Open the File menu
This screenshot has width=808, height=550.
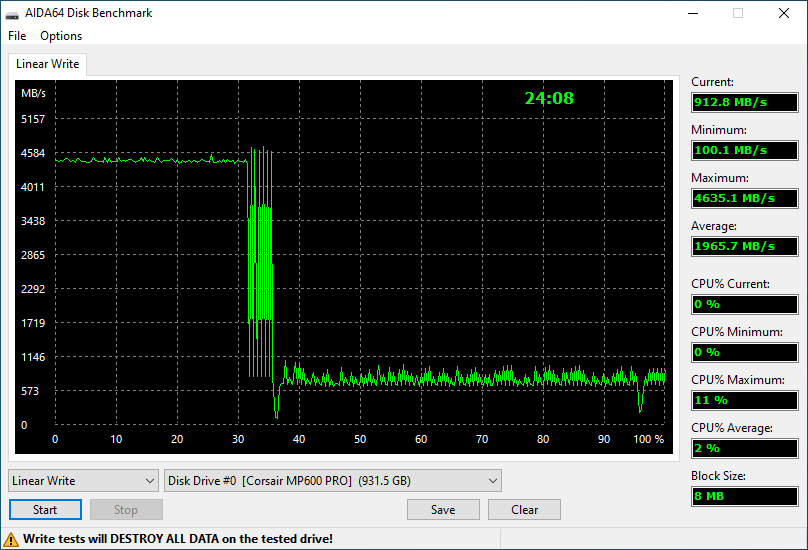(x=17, y=36)
